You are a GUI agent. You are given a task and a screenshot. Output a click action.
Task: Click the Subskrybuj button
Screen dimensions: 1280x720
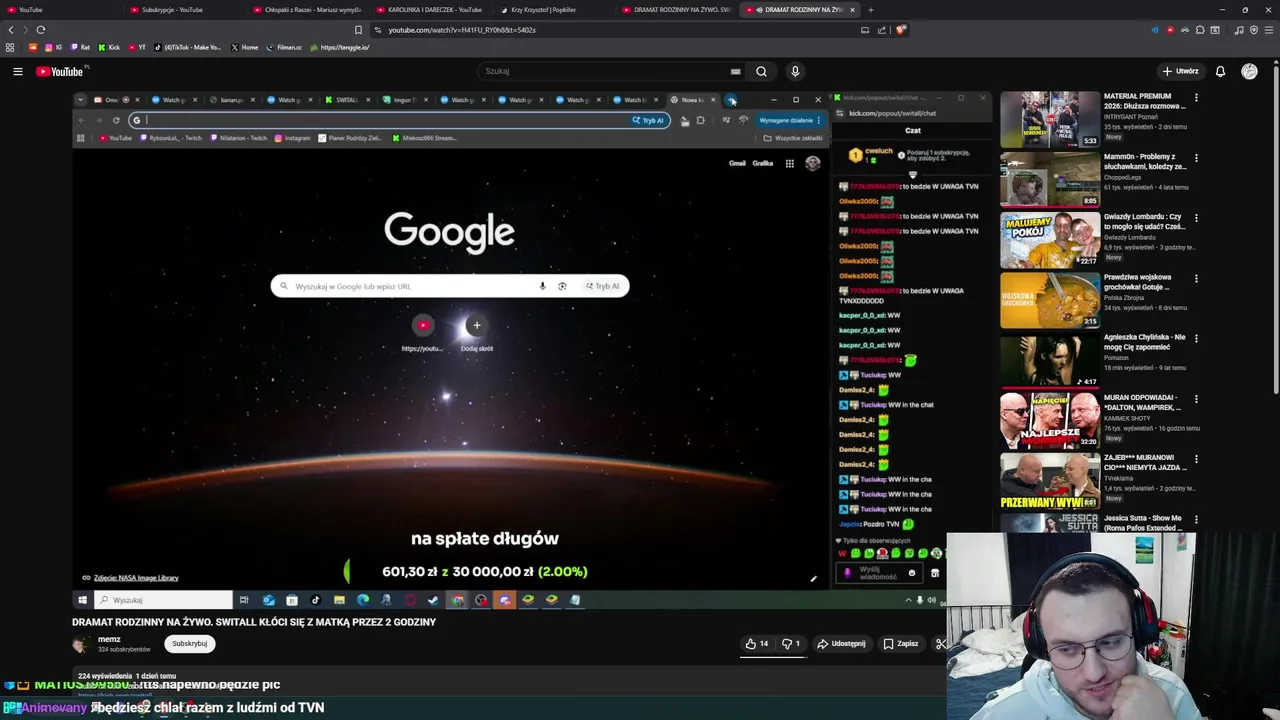(x=189, y=643)
